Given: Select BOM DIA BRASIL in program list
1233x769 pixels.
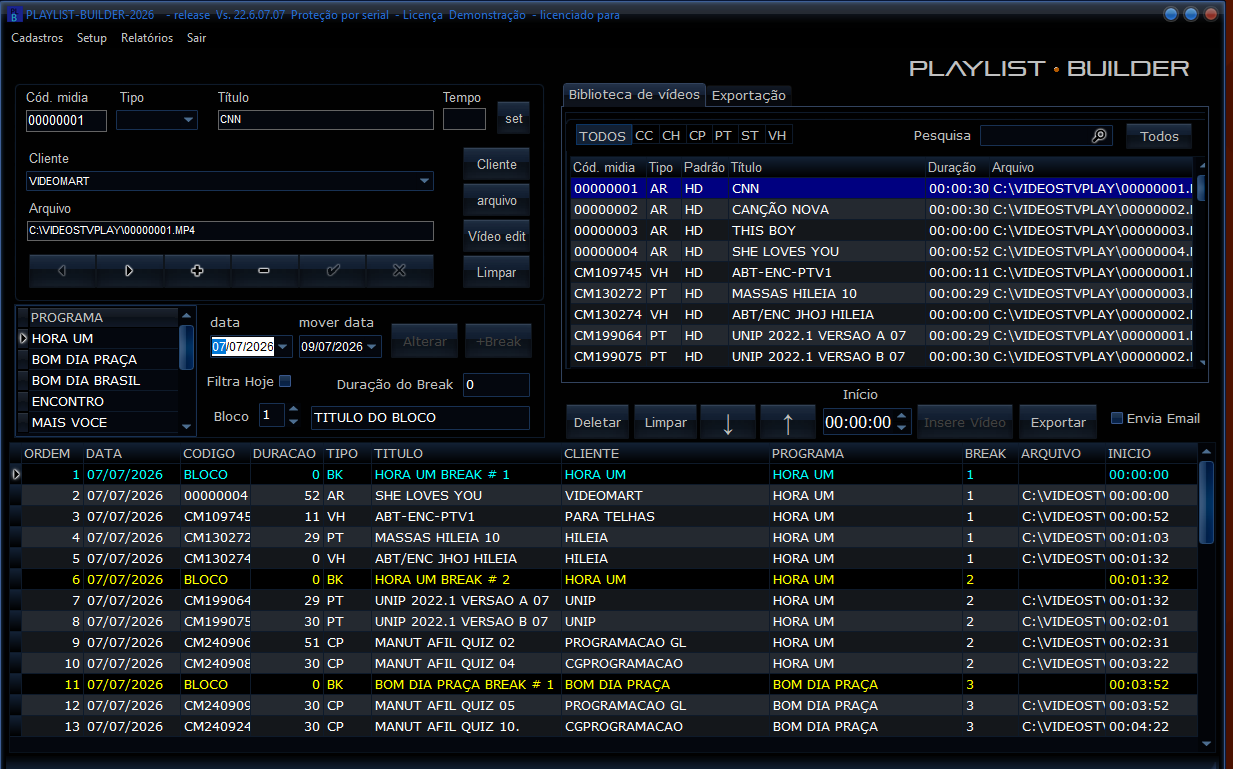Looking at the screenshot, I should pyautogui.click(x=103, y=381).
